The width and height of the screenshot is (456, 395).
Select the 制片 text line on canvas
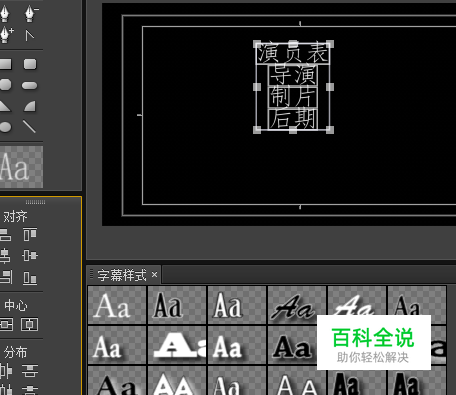click(x=293, y=97)
